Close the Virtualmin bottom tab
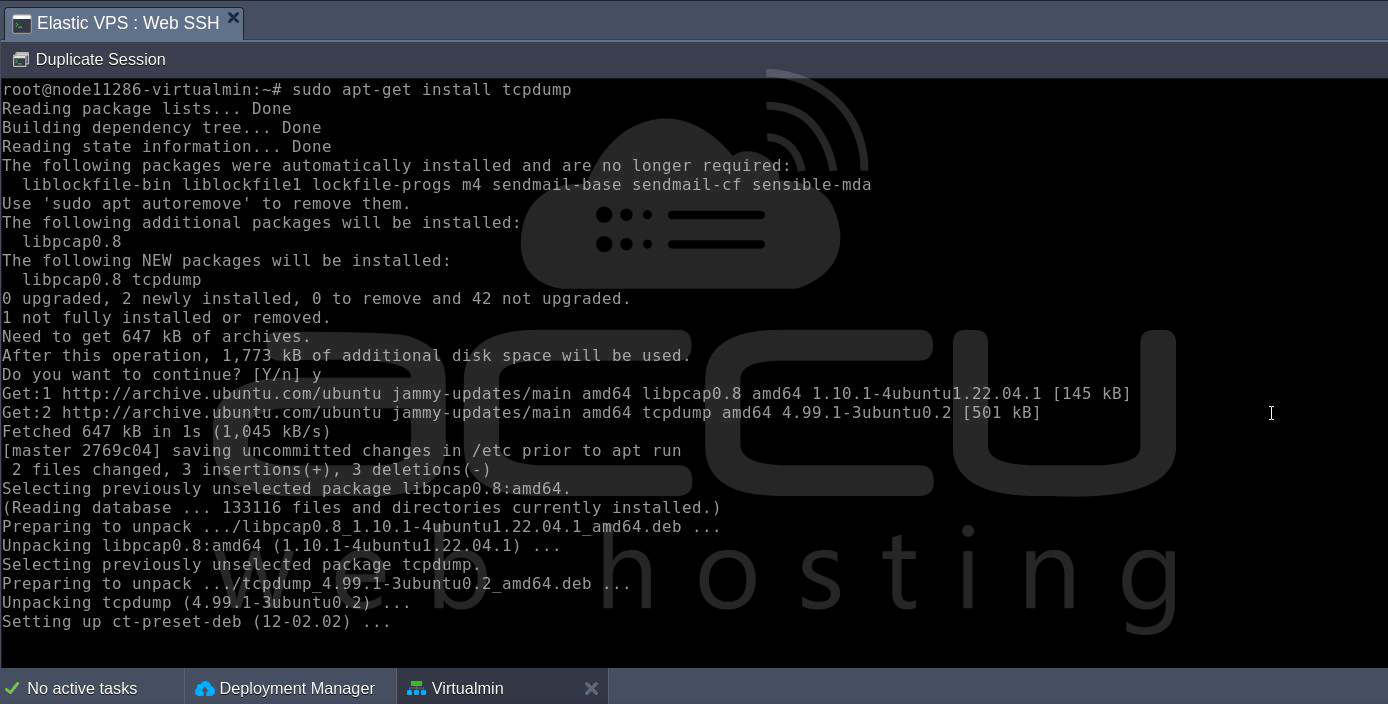Image resolution: width=1388 pixels, height=704 pixels. (x=591, y=688)
